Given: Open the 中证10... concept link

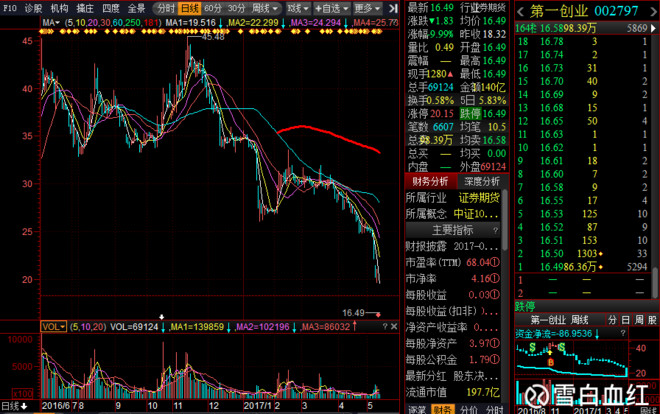Looking at the screenshot, I should pos(476,214).
